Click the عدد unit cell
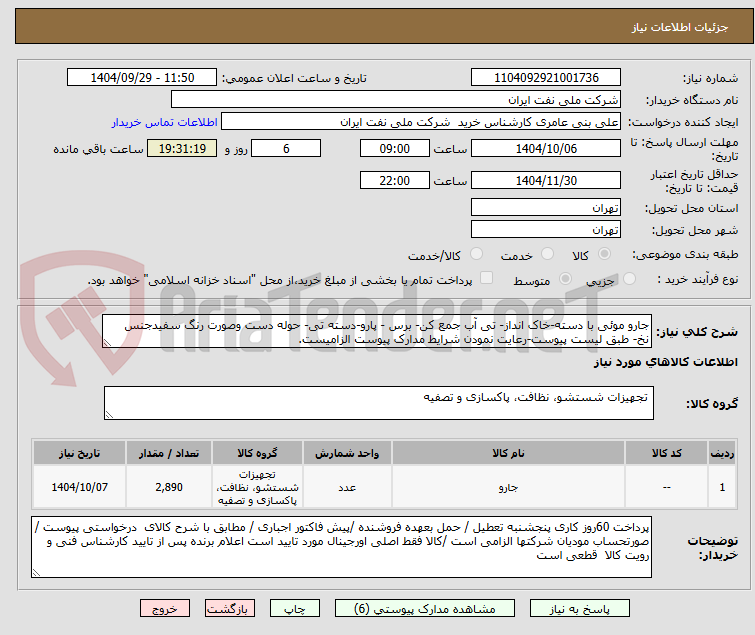 click(347, 487)
